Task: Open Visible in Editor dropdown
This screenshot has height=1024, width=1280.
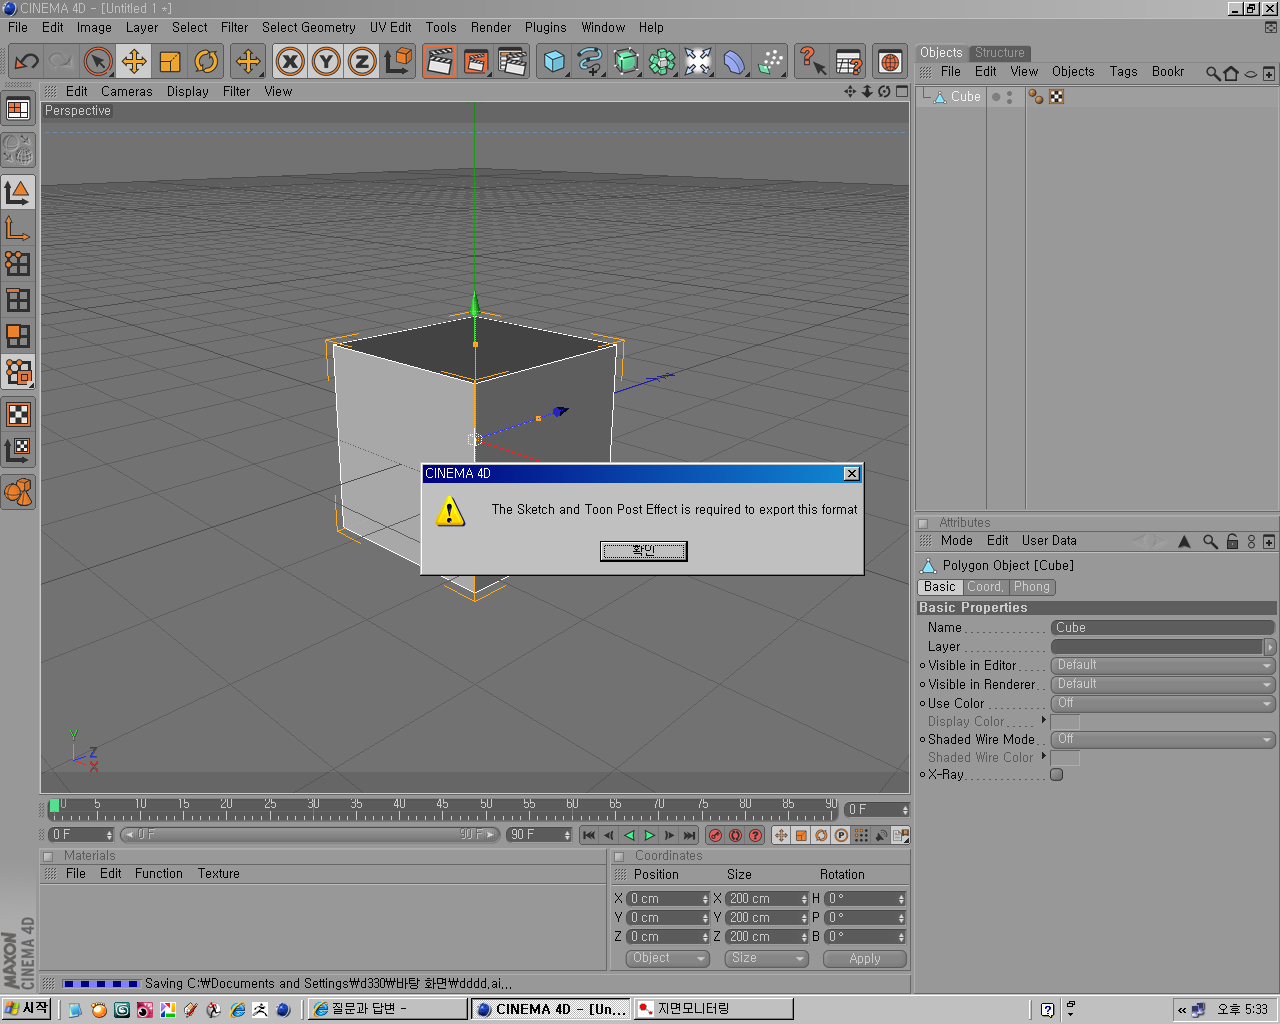Action: tap(1163, 665)
